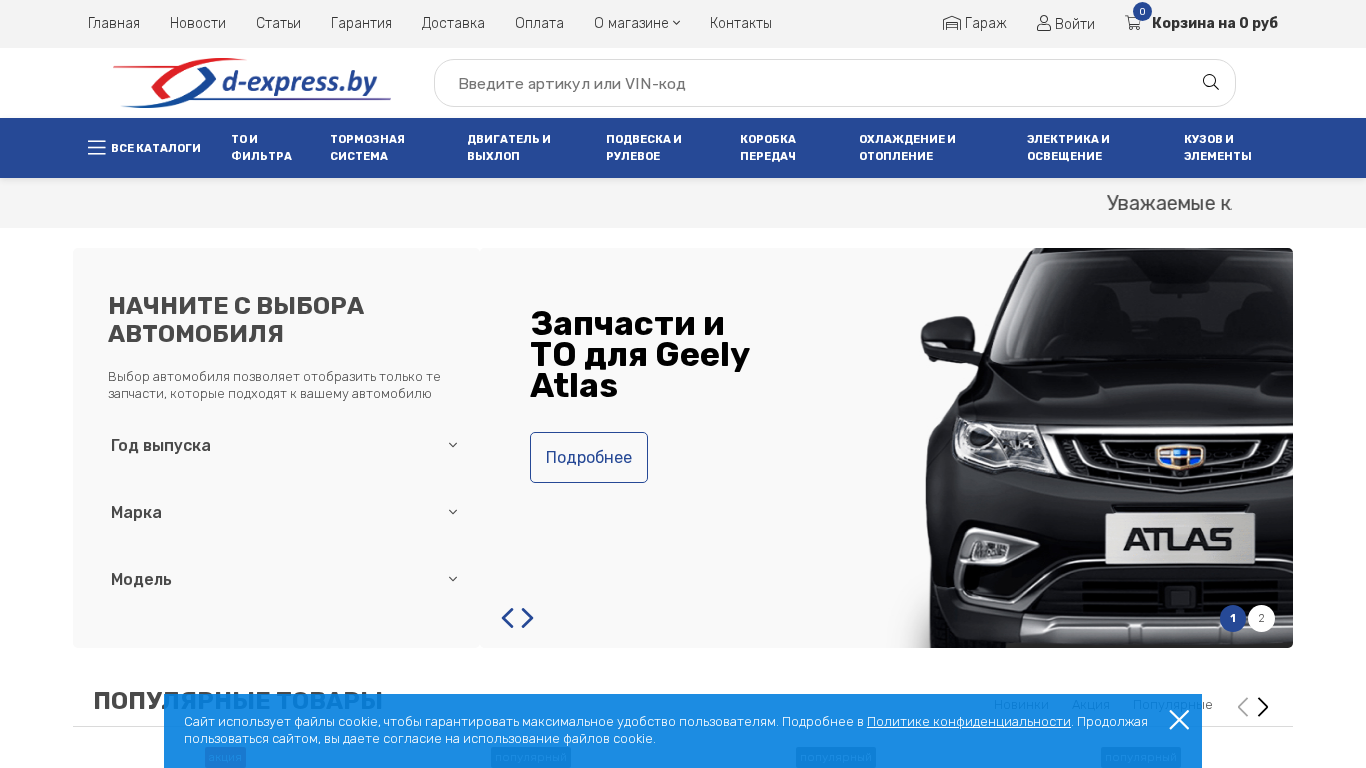Screen dimensions: 1366x768
Task: Open Электрика и освещение category
Action: click(x=1068, y=148)
